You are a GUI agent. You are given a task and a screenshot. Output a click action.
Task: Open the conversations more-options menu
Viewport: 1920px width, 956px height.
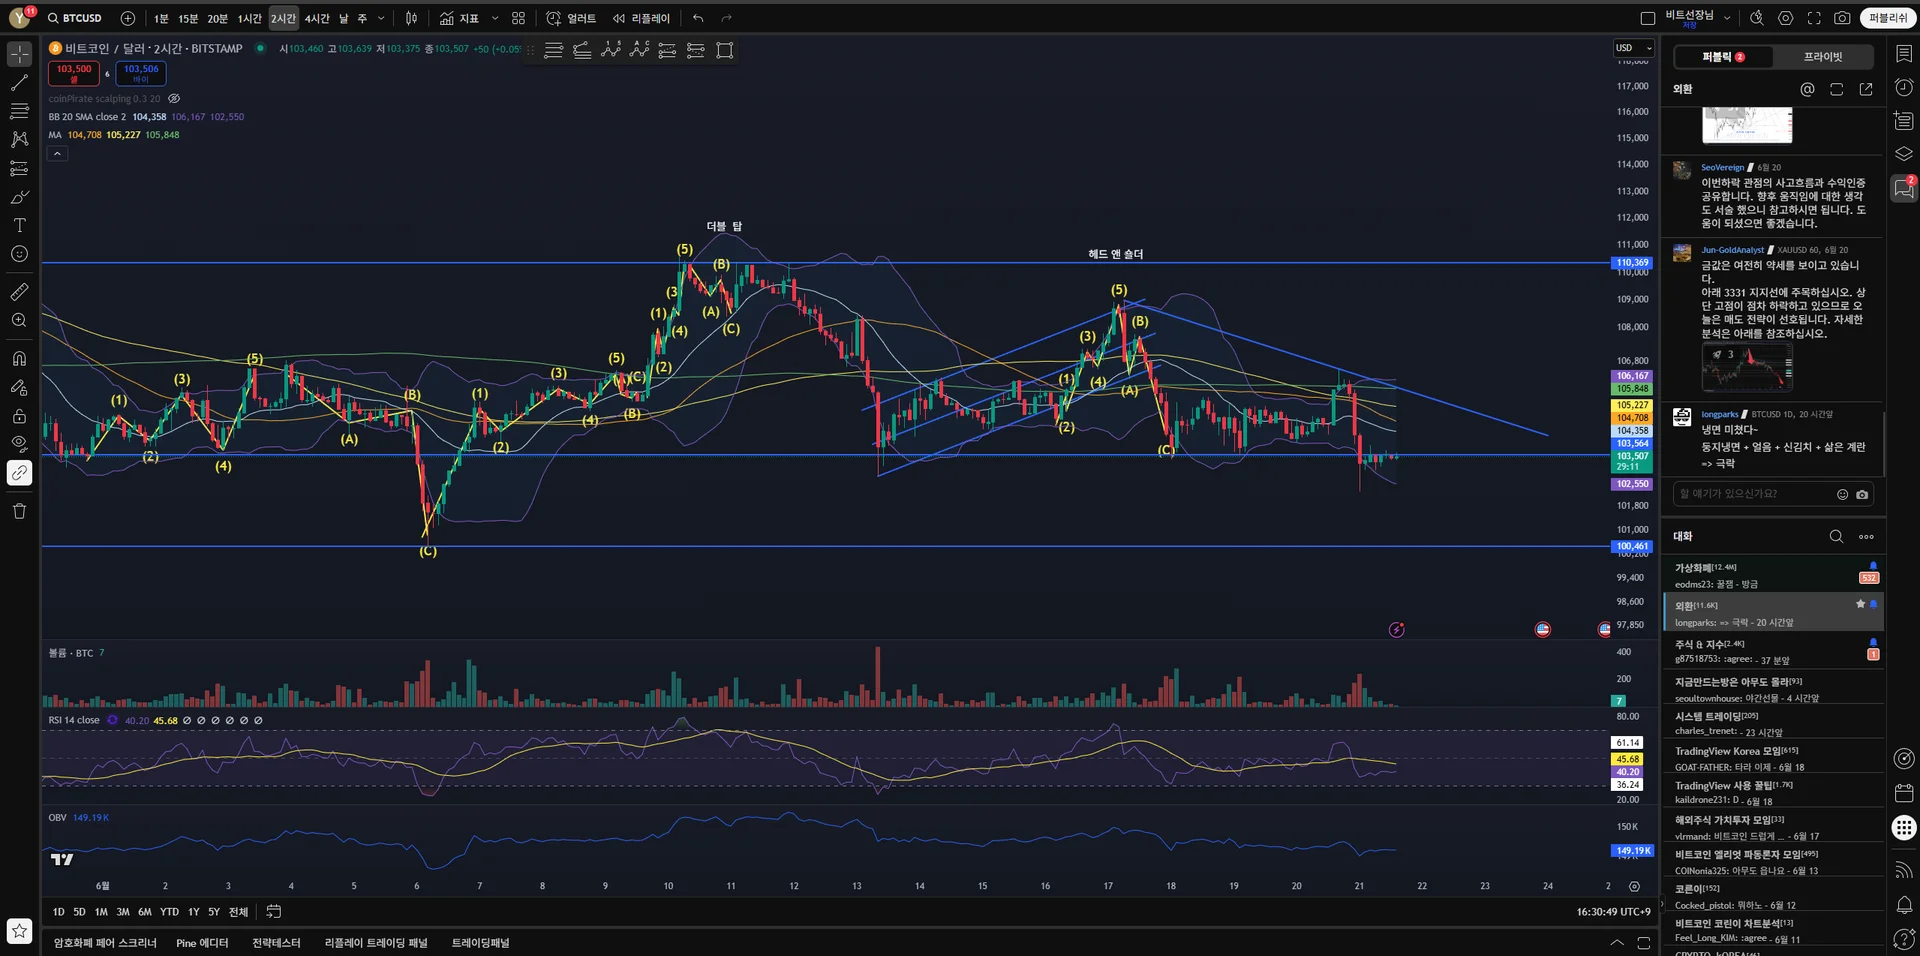pos(1866,537)
